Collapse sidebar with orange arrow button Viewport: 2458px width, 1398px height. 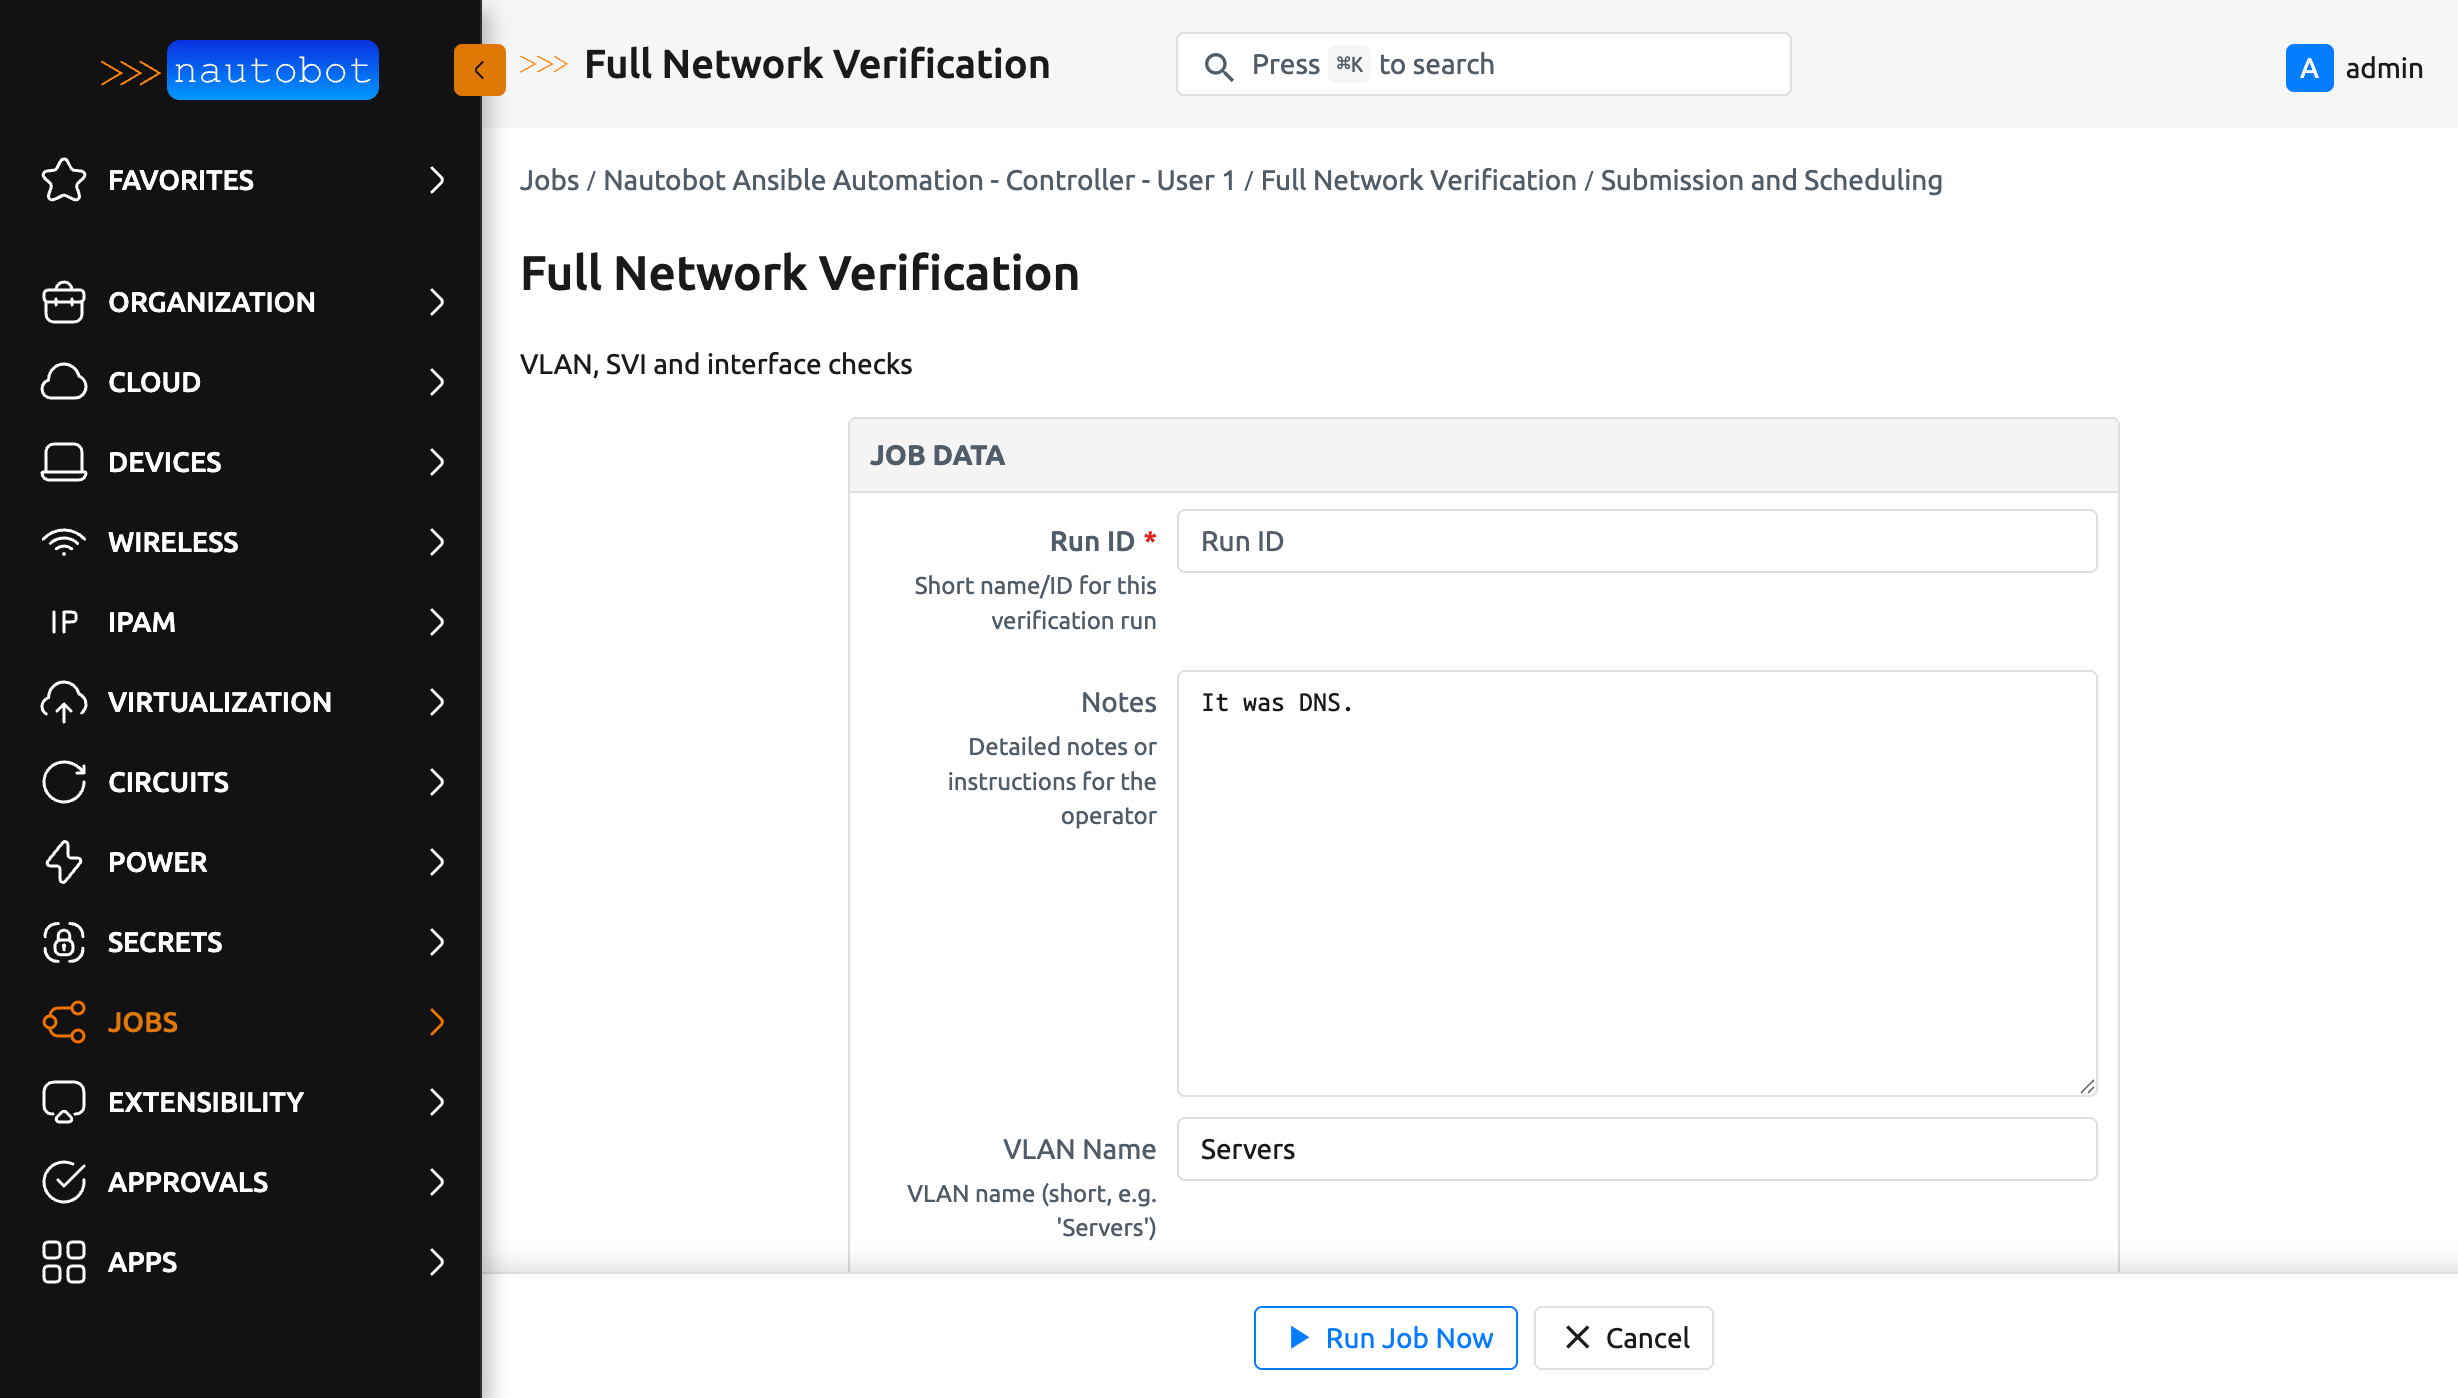point(479,70)
